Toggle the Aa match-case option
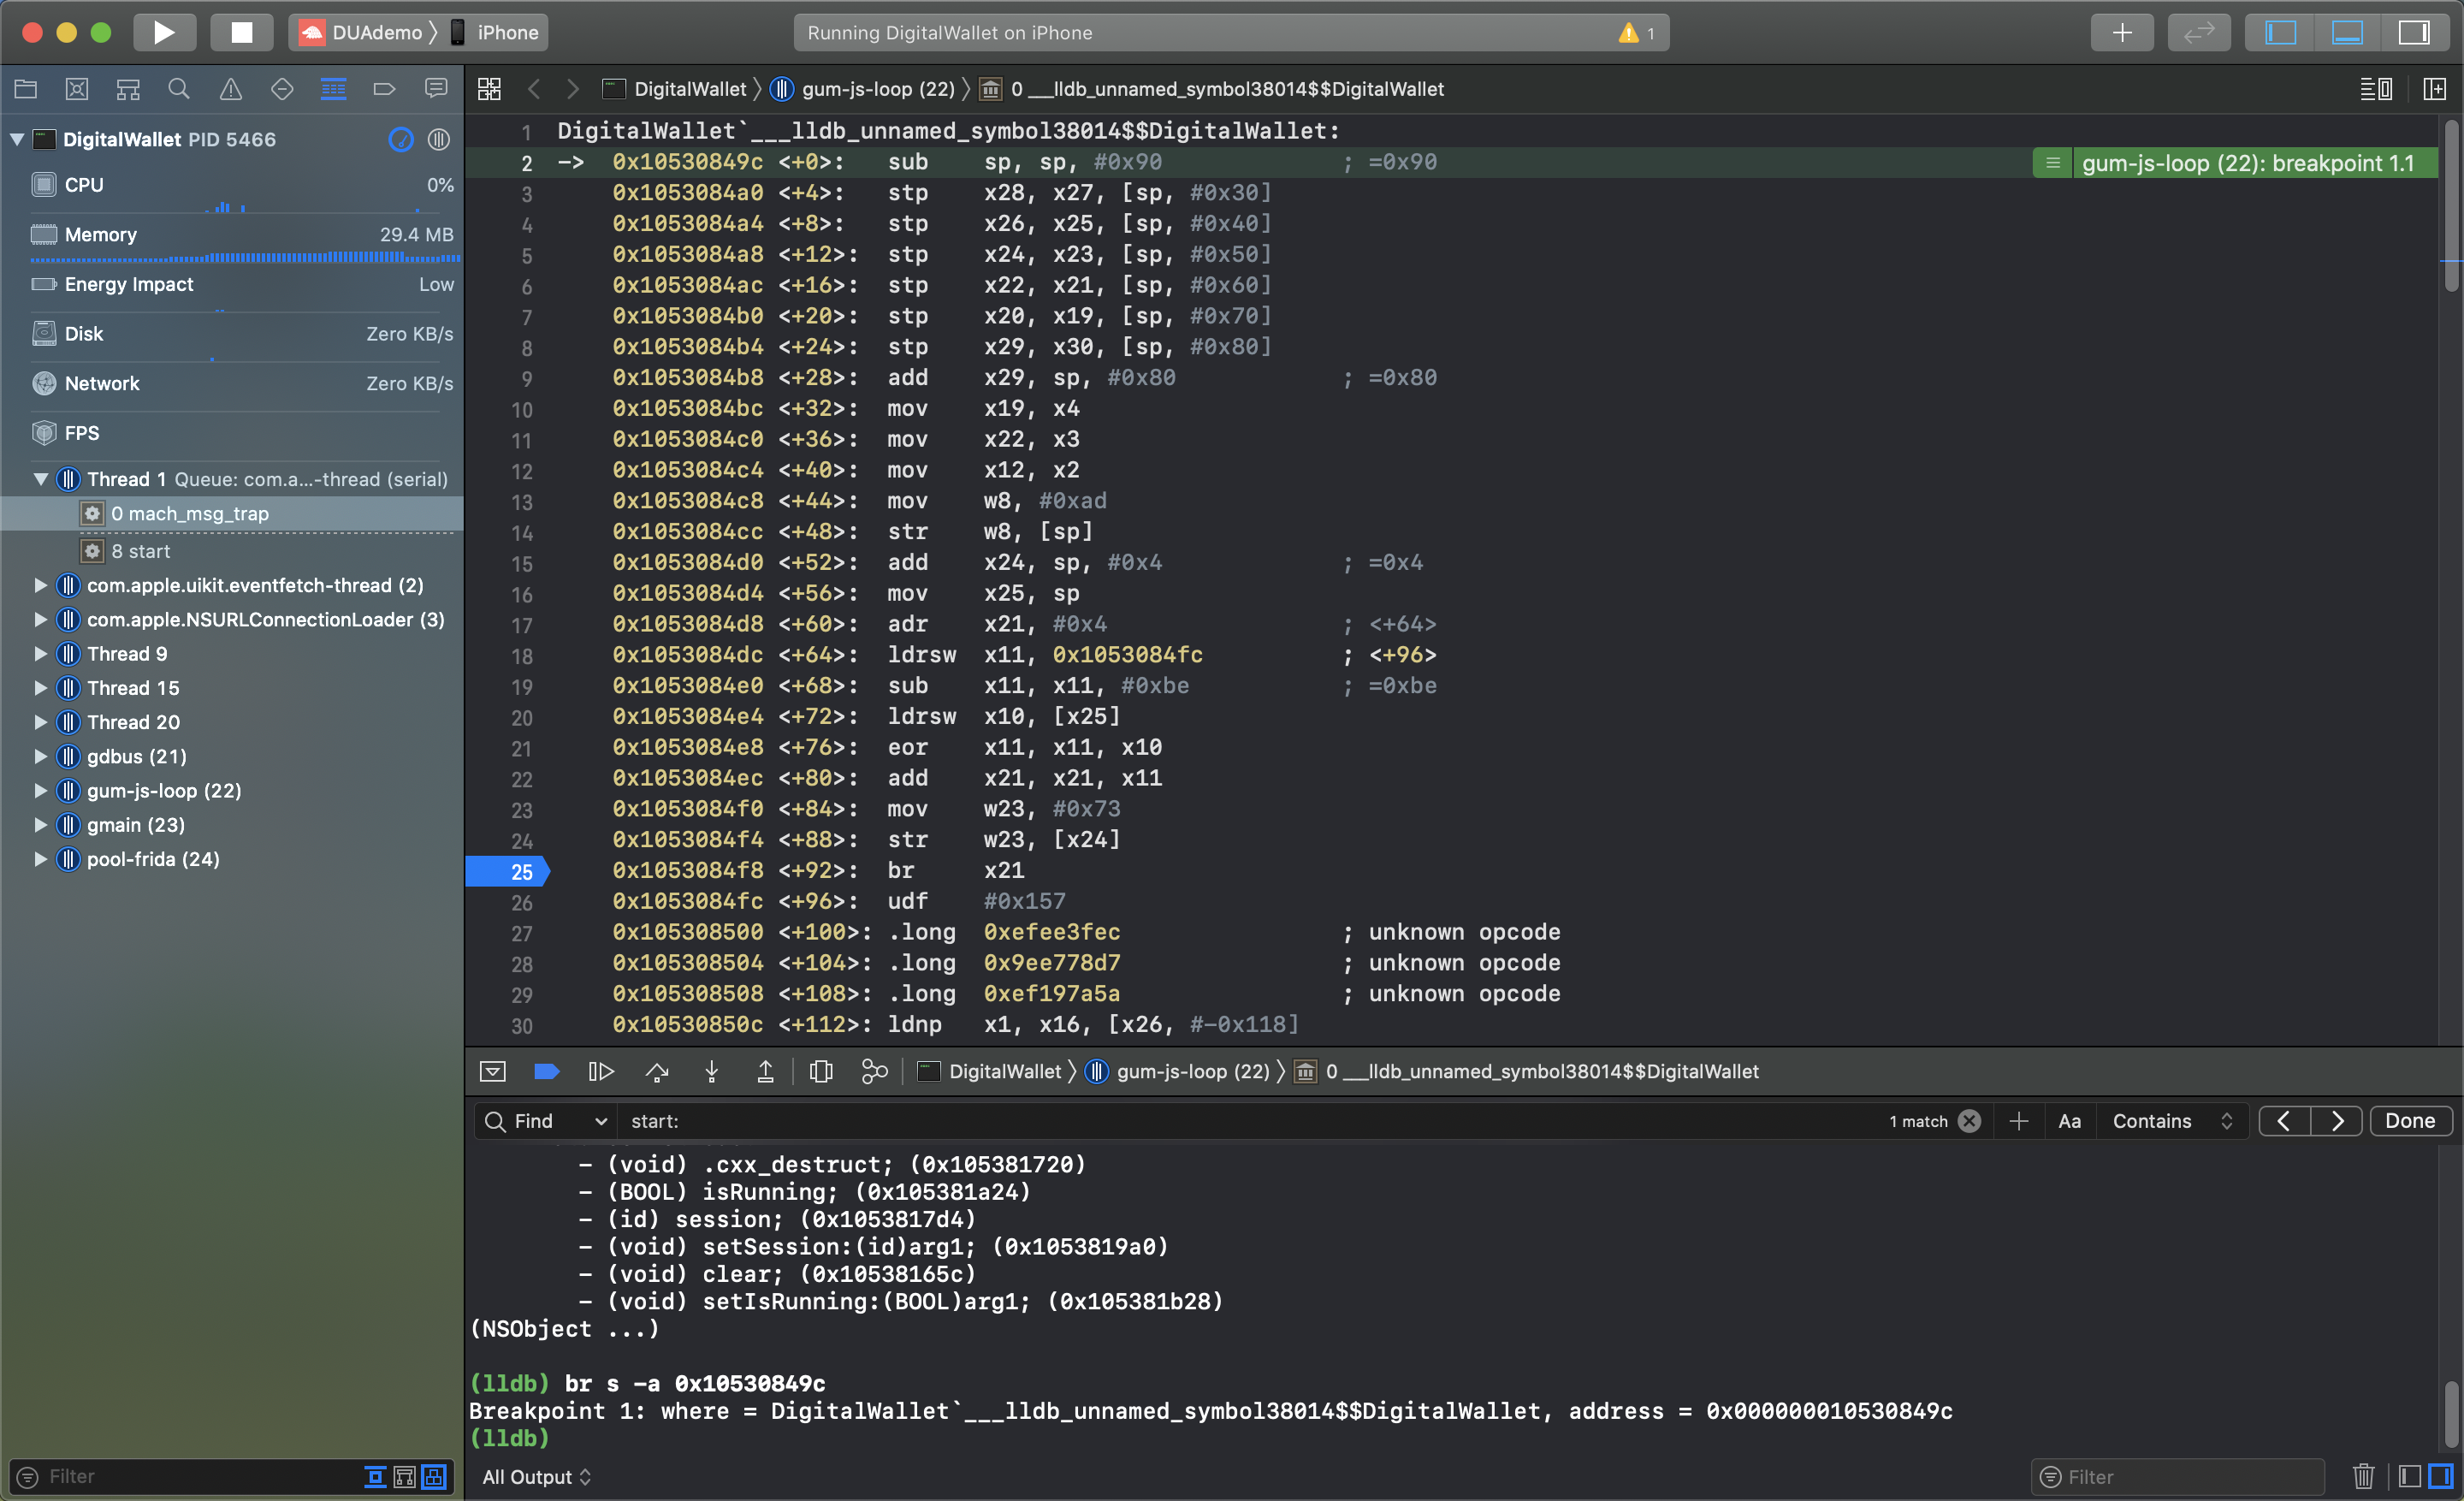Image resolution: width=2464 pixels, height=1501 pixels. pos(2069,1121)
